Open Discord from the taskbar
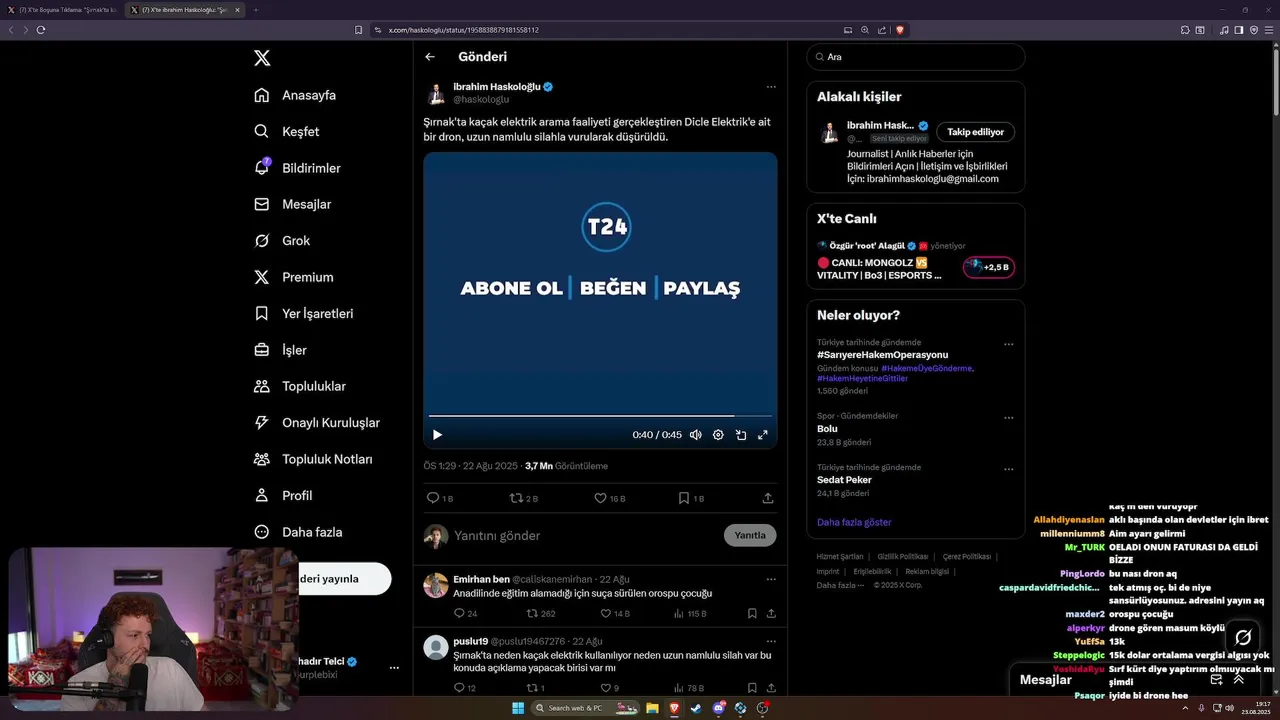Viewport: 1280px width, 720px height. [x=718, y=708]
